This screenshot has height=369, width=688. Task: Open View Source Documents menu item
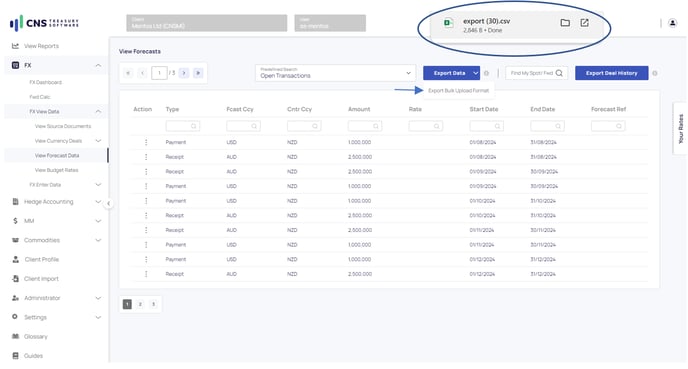point(63,126)
